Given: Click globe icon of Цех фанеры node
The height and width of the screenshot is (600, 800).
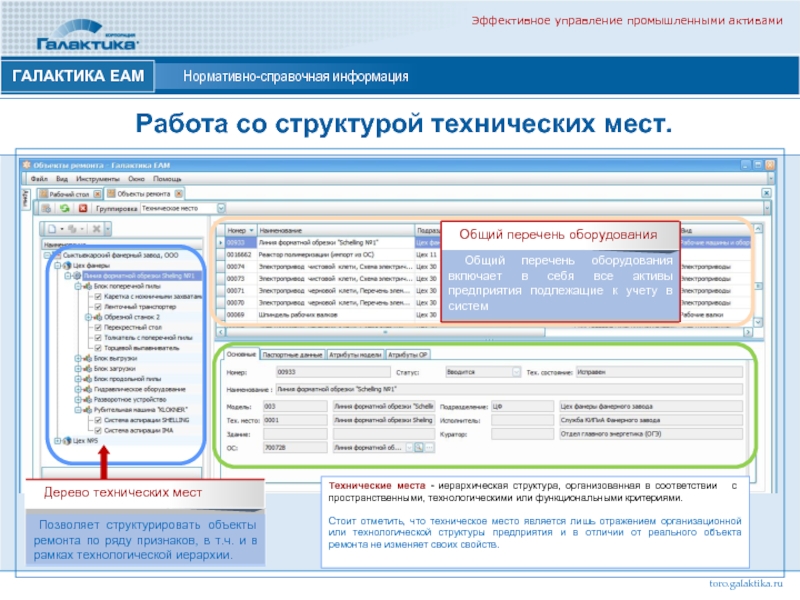Looking at the screenshot, I should (67, 265).
